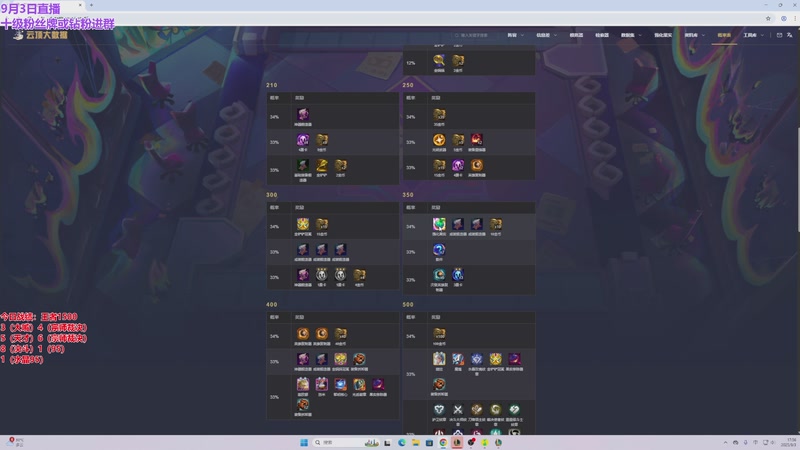Focus the keyword search box in the site header

[474, 35]
